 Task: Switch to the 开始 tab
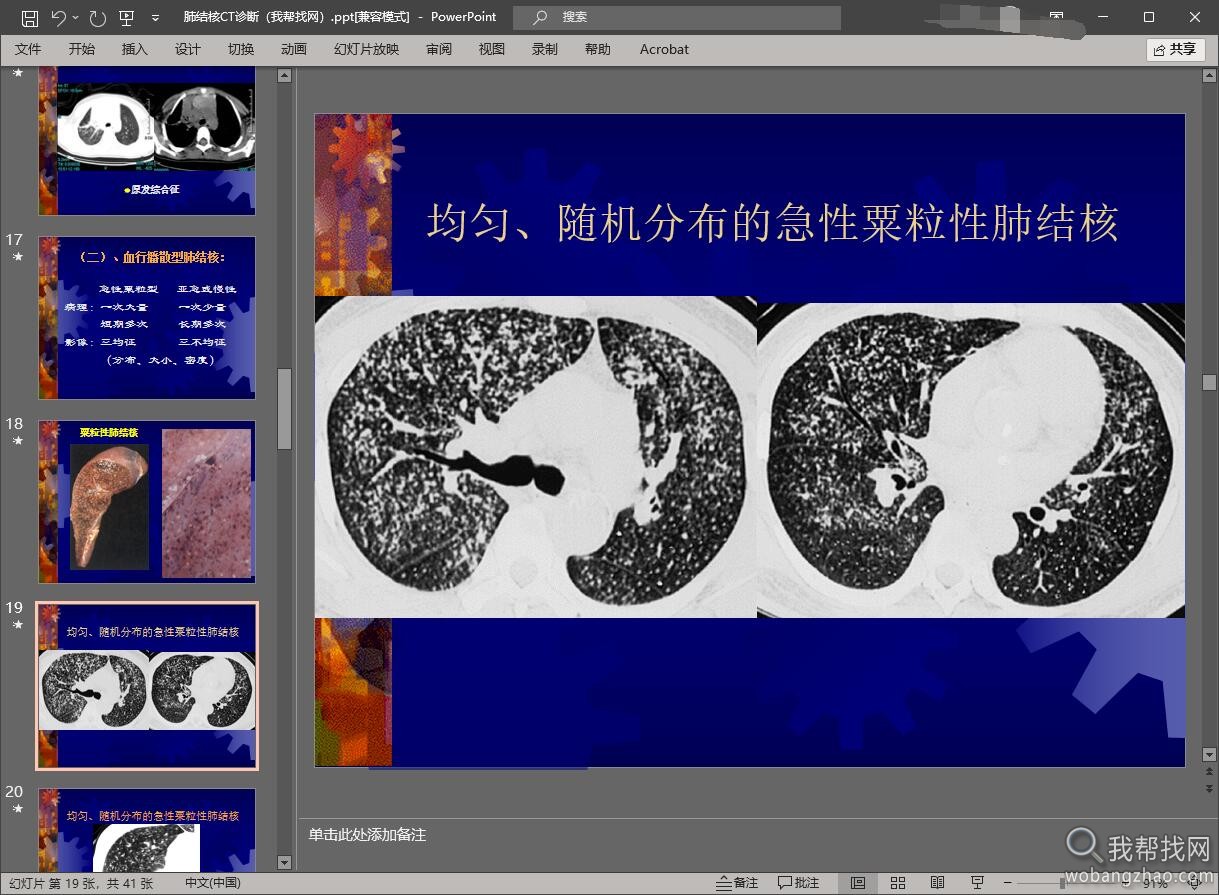(x=82, y=49)
